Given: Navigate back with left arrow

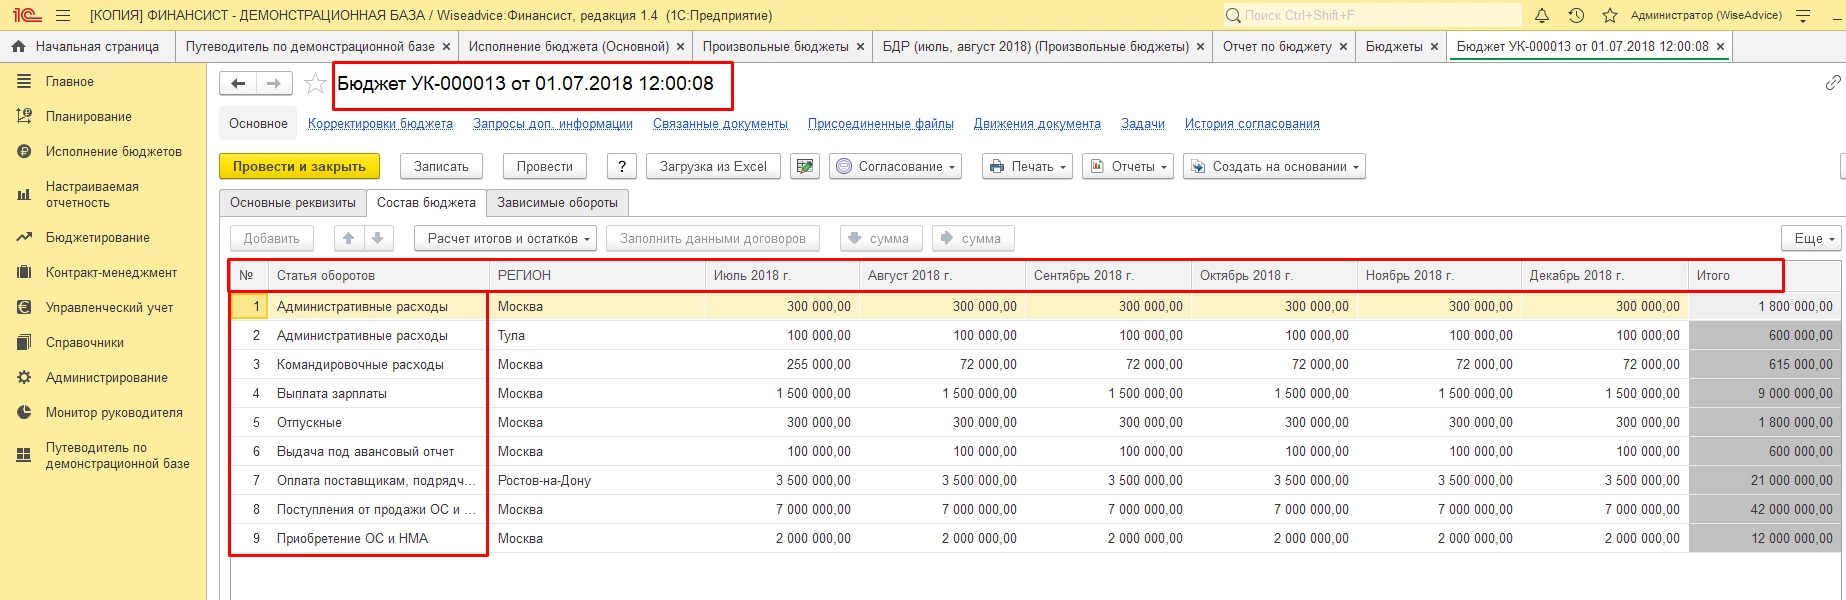Looking at the screenshot, I should [238, 84].
